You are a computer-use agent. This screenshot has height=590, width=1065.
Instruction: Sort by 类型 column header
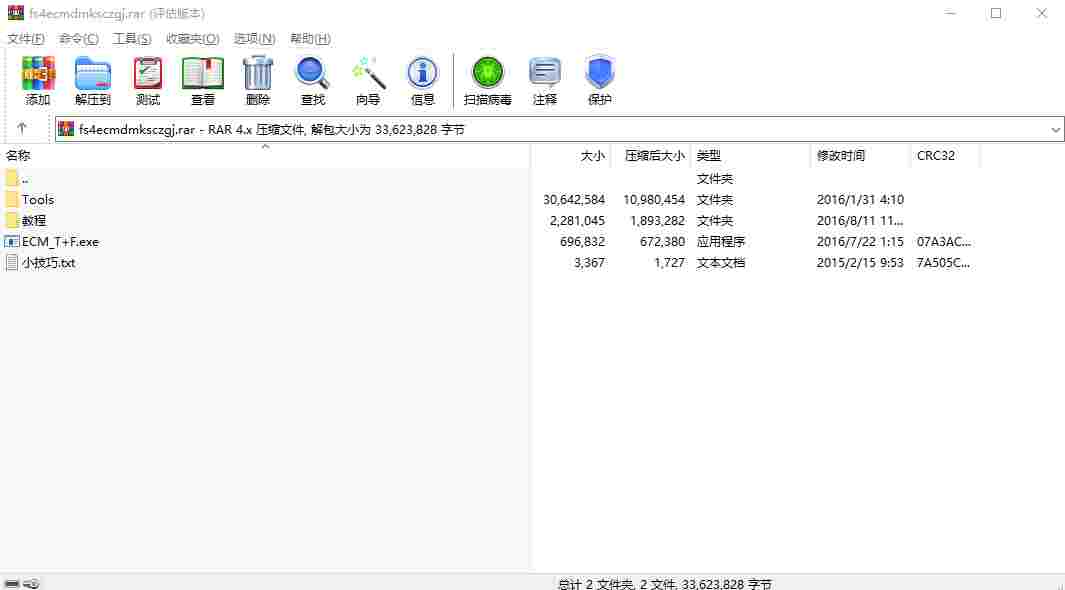tap(751, 155)
